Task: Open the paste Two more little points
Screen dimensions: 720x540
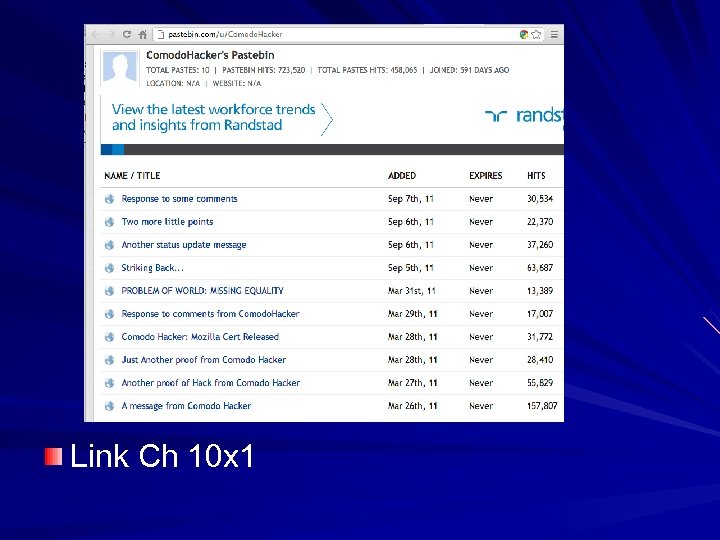Action: point(168,222)
